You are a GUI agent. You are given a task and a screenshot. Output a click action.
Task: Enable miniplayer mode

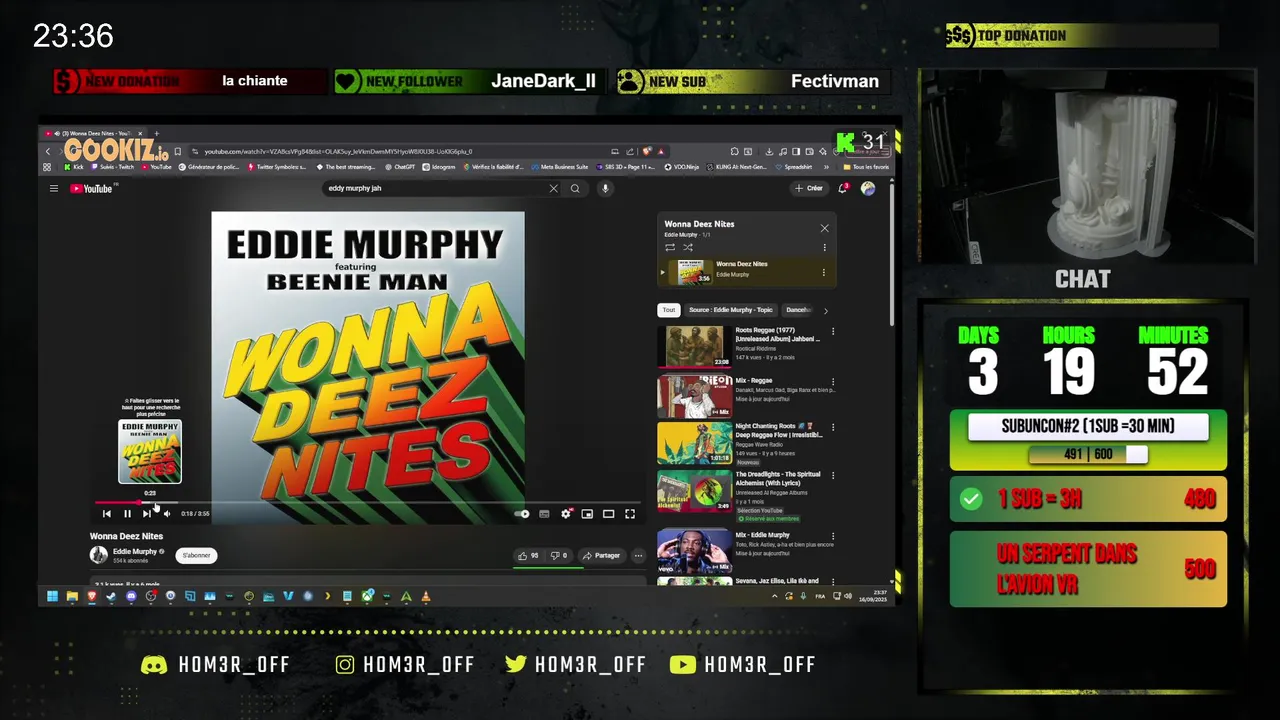pos(587,514)
